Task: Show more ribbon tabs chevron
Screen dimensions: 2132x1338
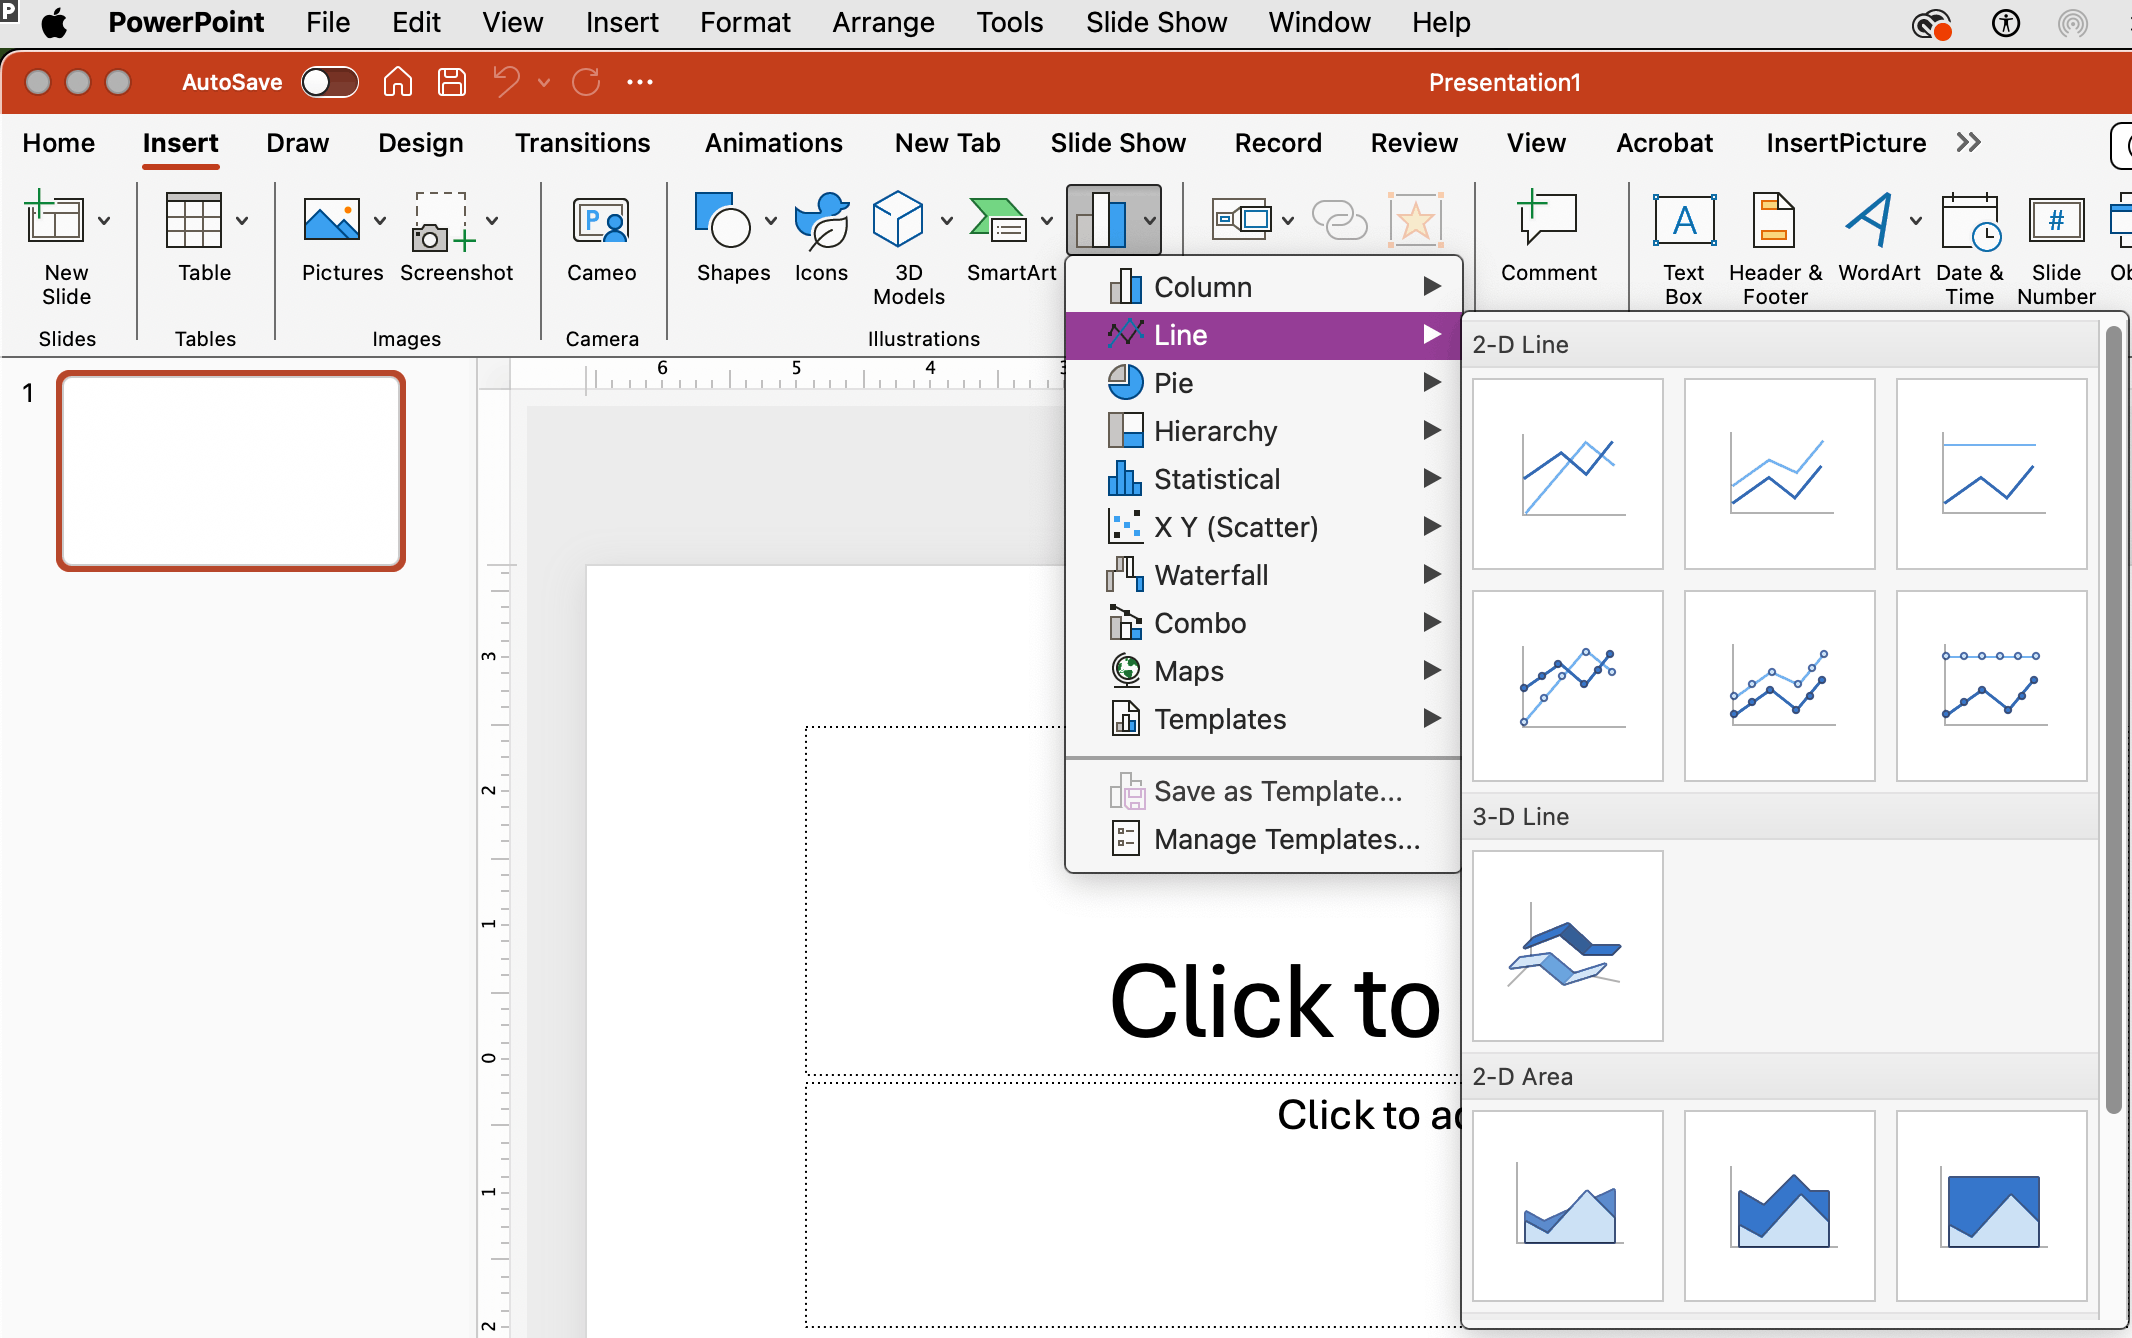Action: pos(1968,143)
